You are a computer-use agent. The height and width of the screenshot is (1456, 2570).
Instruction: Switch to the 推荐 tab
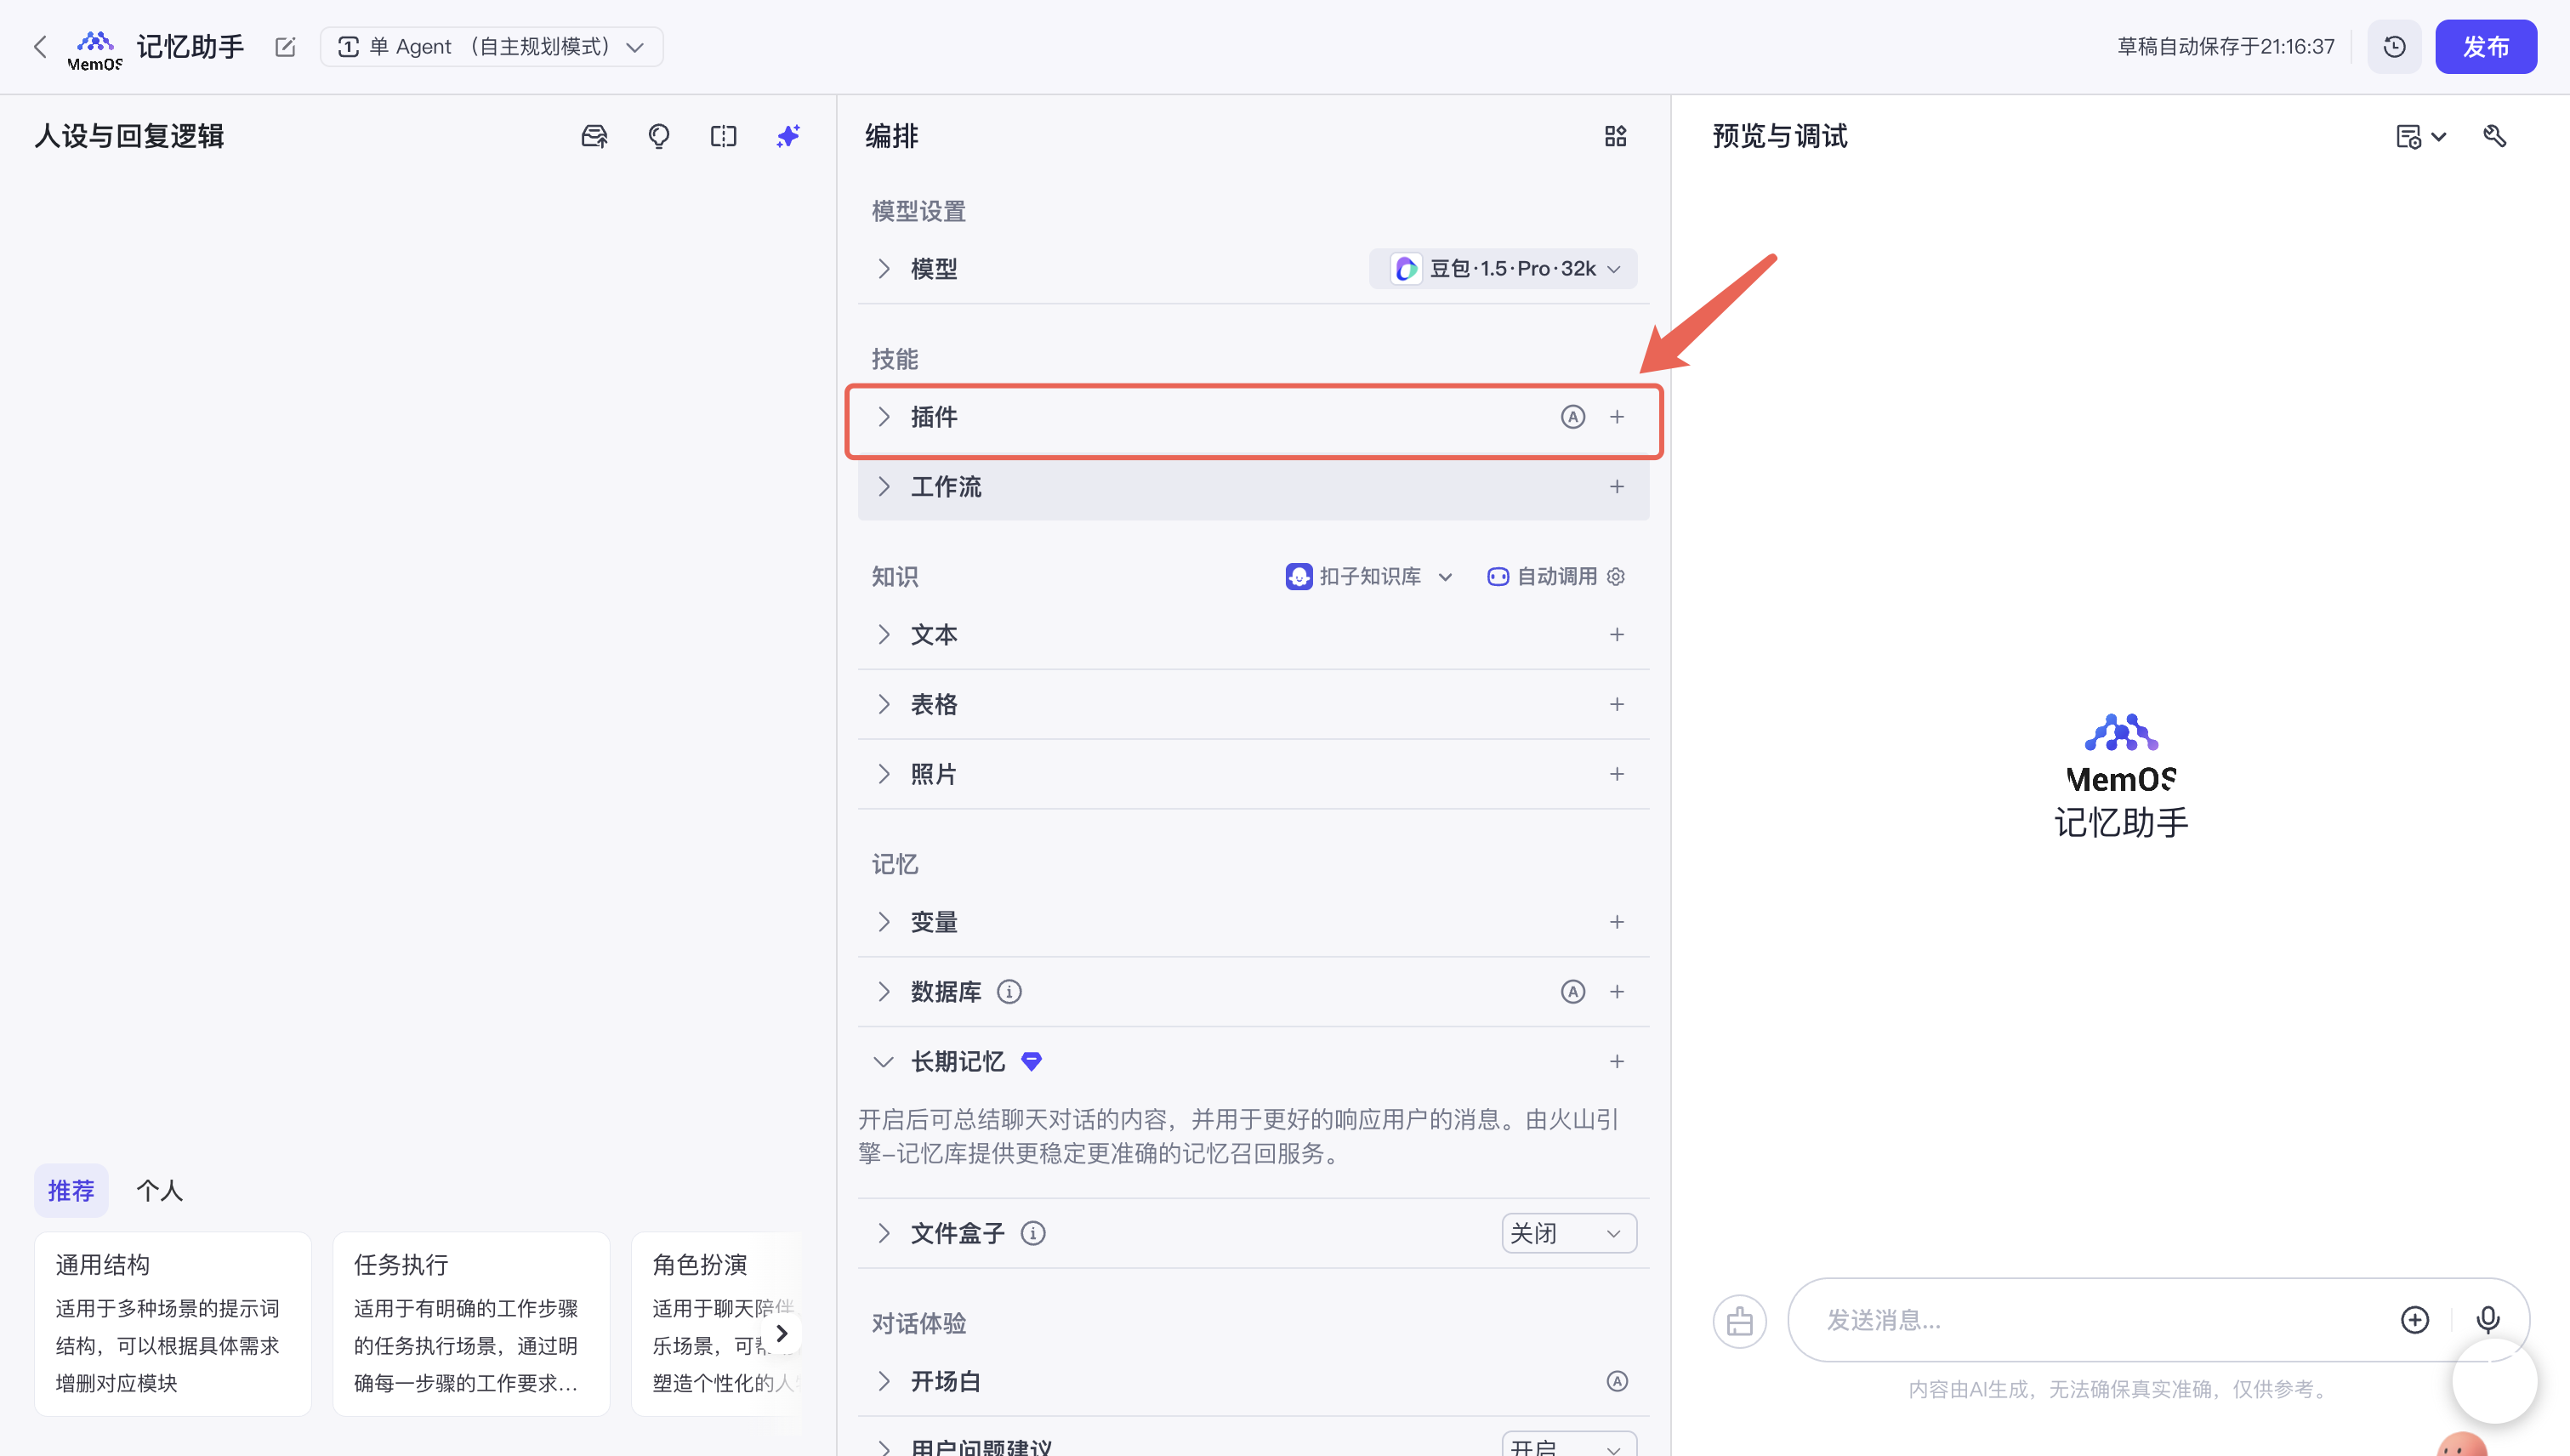click(x=71, y=1190)
